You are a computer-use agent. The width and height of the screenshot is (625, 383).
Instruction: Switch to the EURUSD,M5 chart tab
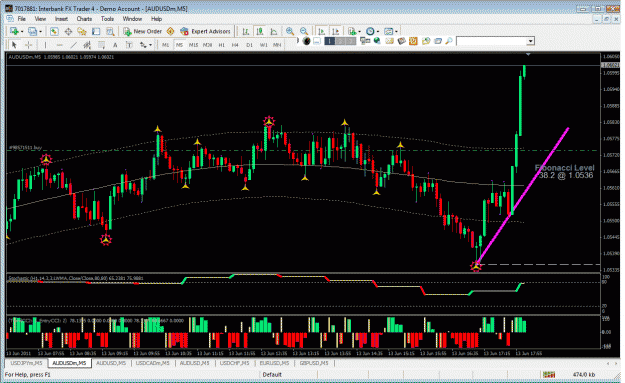274,363
